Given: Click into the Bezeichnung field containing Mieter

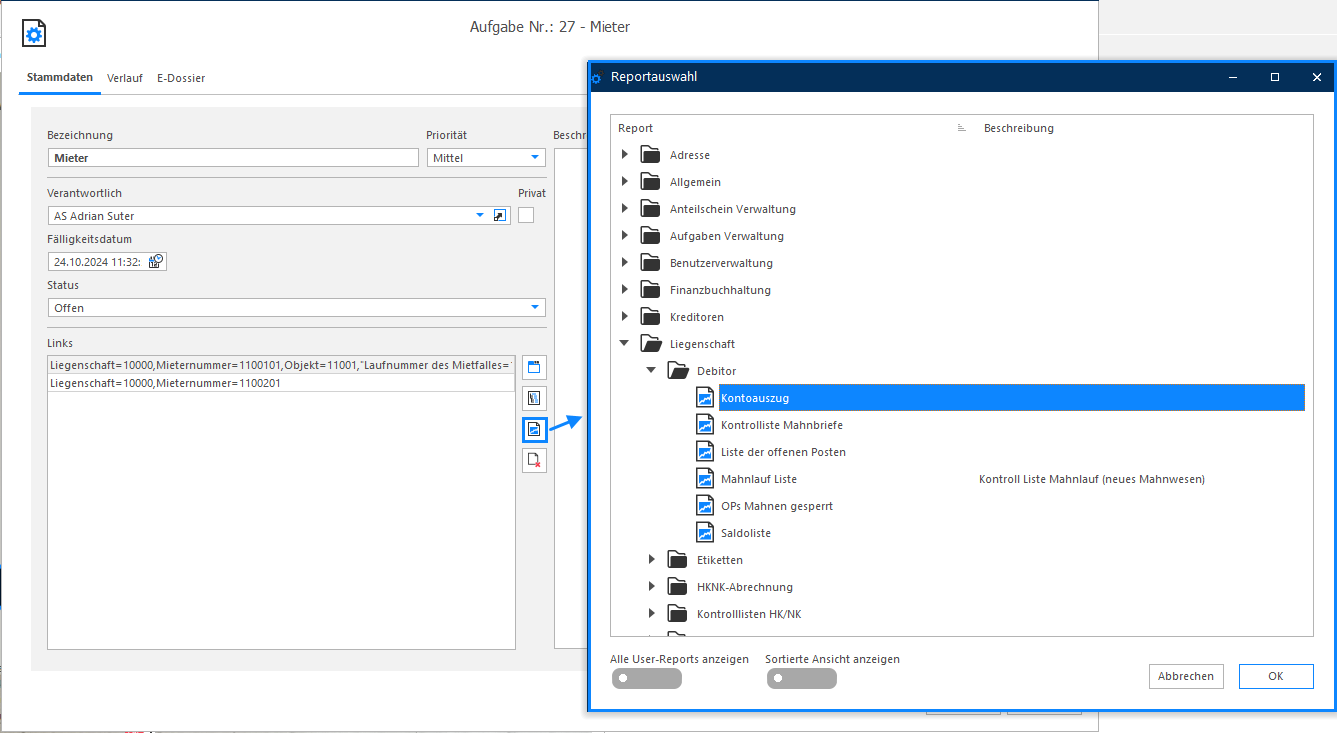Looking at the screenshot, I should (233, 158).
